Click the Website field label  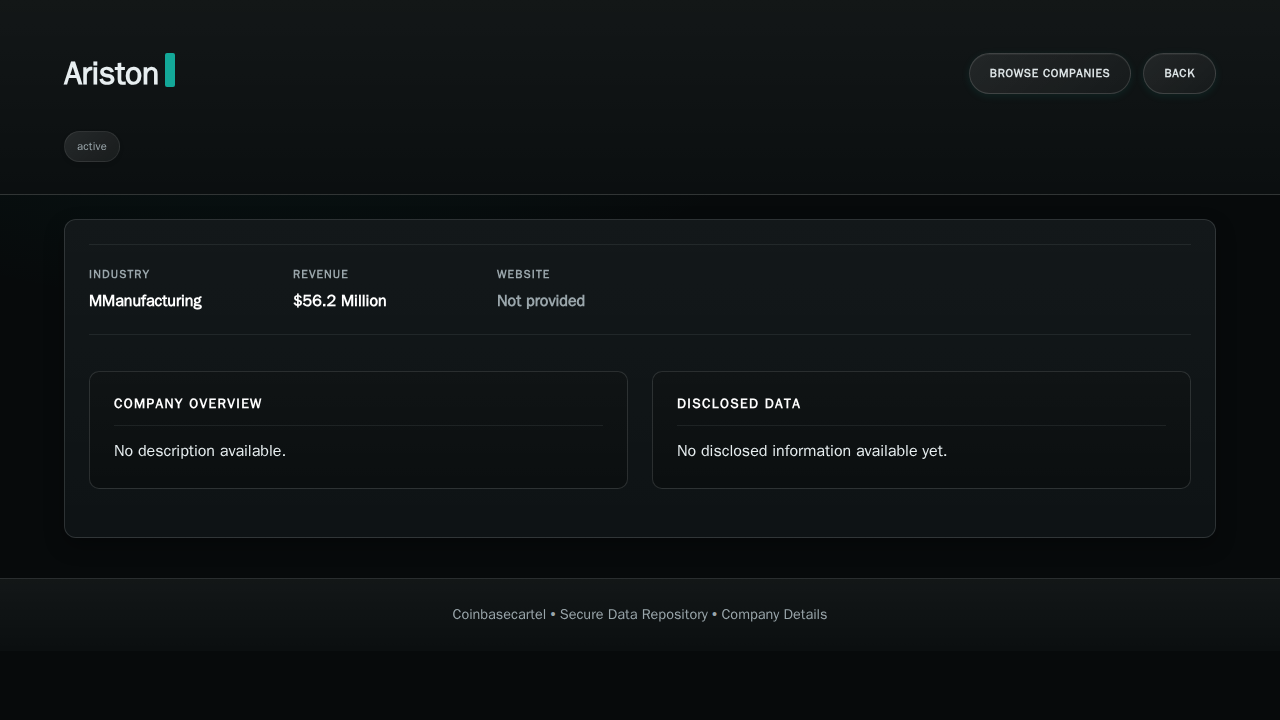pos(523,274)
